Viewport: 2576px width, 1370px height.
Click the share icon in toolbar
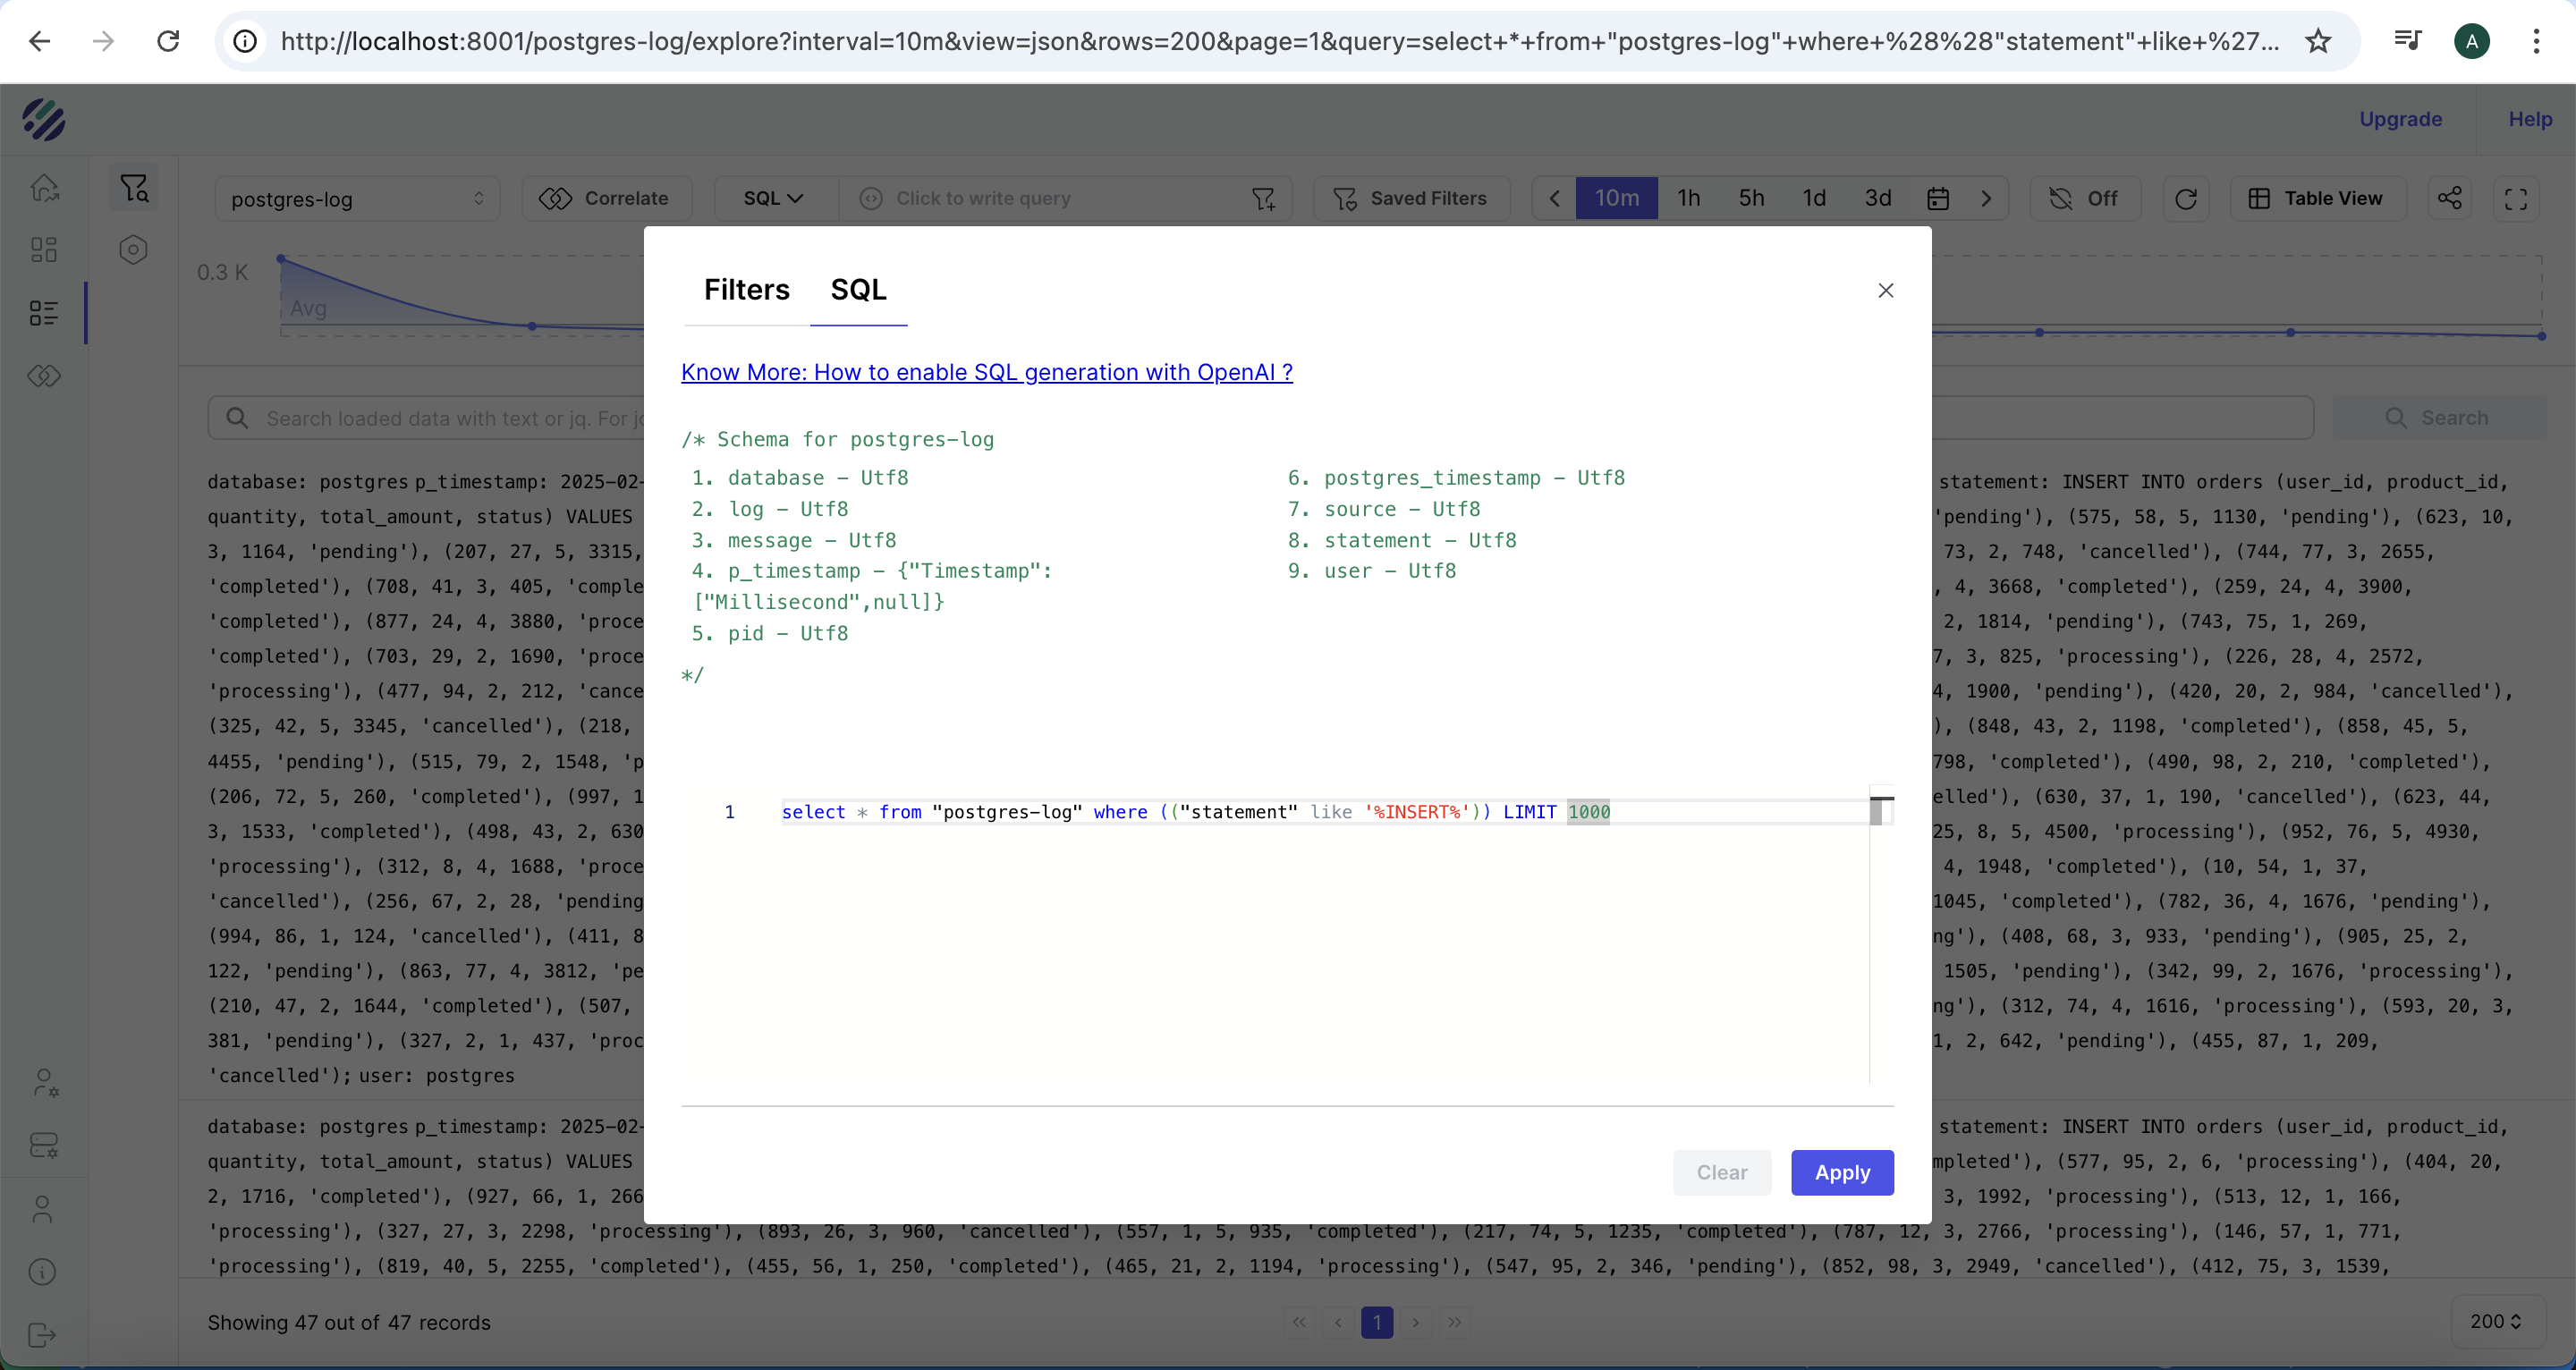[x=2449, y=198]
